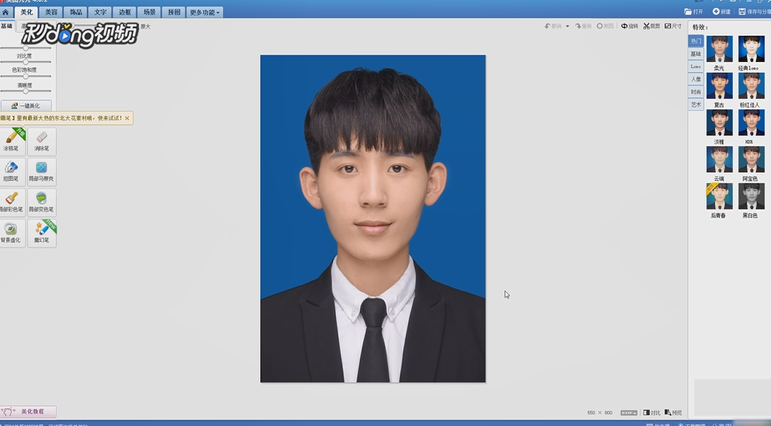Switch to the 美化 tab
The image size is (771, 426).
[27, 12]
